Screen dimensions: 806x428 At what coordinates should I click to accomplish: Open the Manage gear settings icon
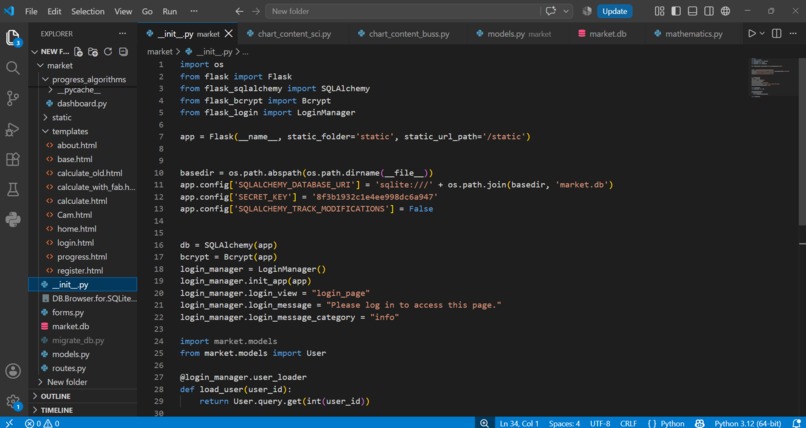13,402
